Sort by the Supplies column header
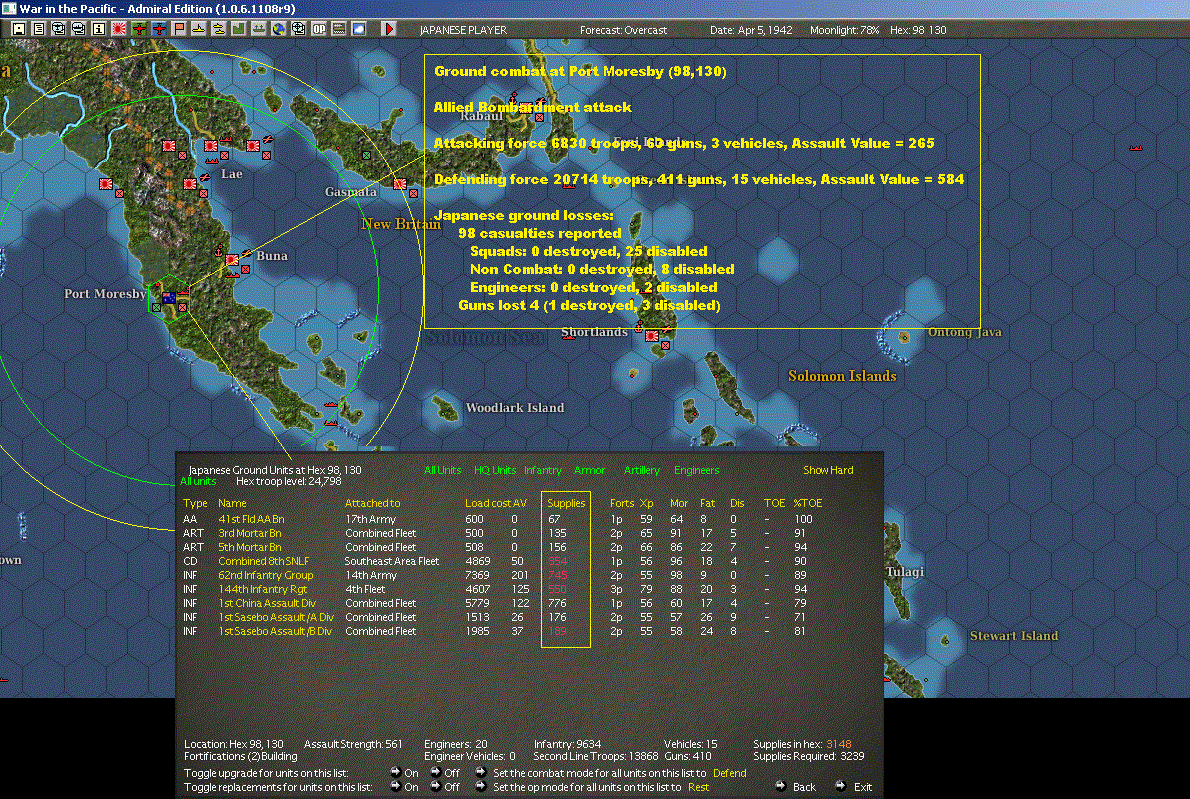The width and height of the screenshot is (1190, 799). click(566, 503)
